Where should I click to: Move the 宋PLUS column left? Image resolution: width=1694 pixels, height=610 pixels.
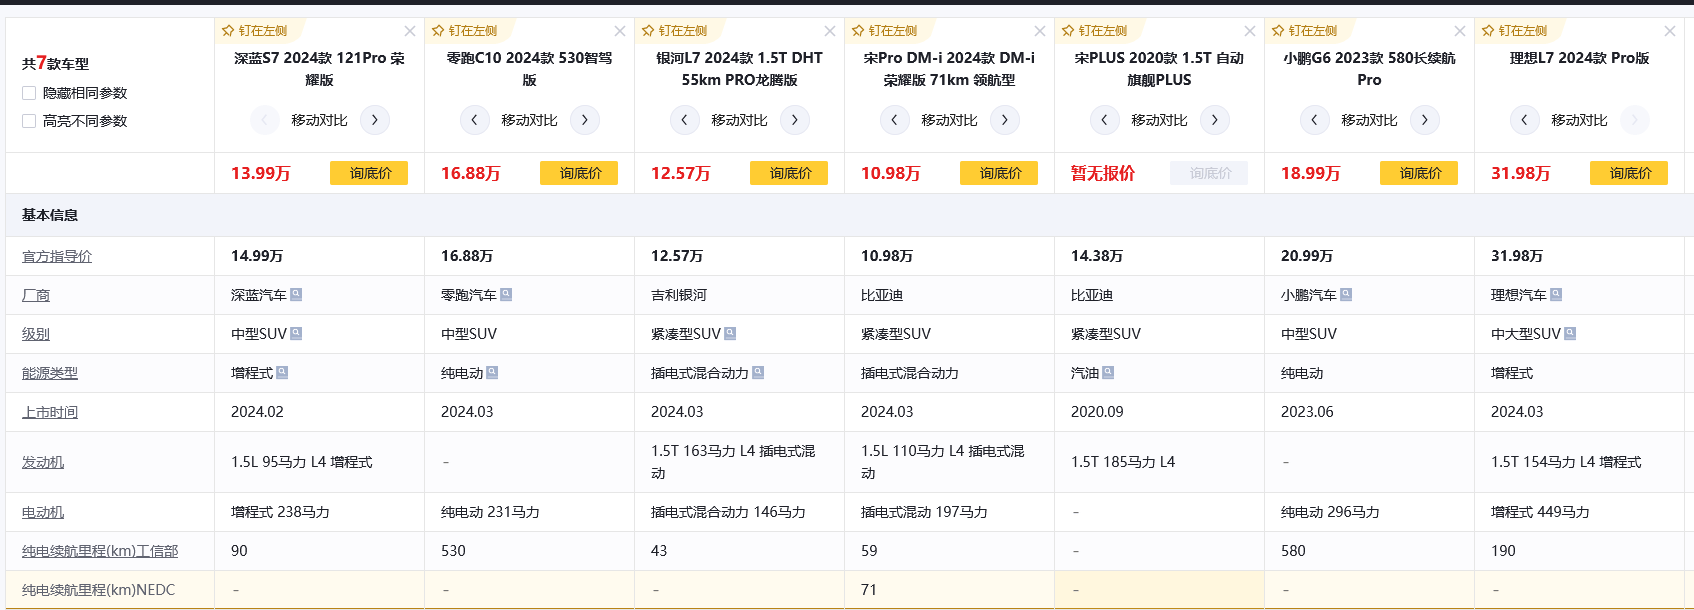[x=1105, y=120]
